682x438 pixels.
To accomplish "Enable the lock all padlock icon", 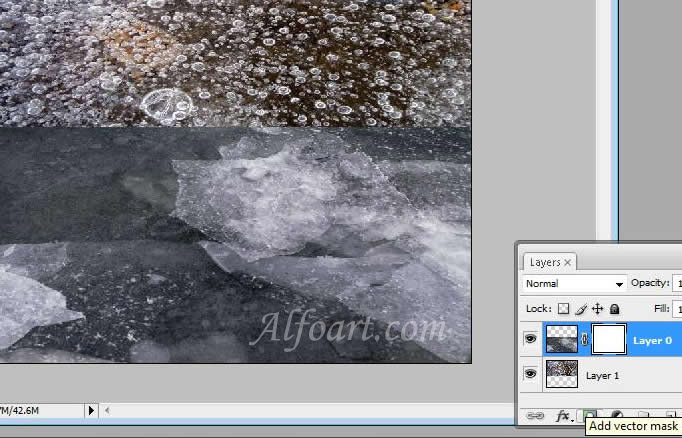I will pyautogui.click(x=614, y=309).
